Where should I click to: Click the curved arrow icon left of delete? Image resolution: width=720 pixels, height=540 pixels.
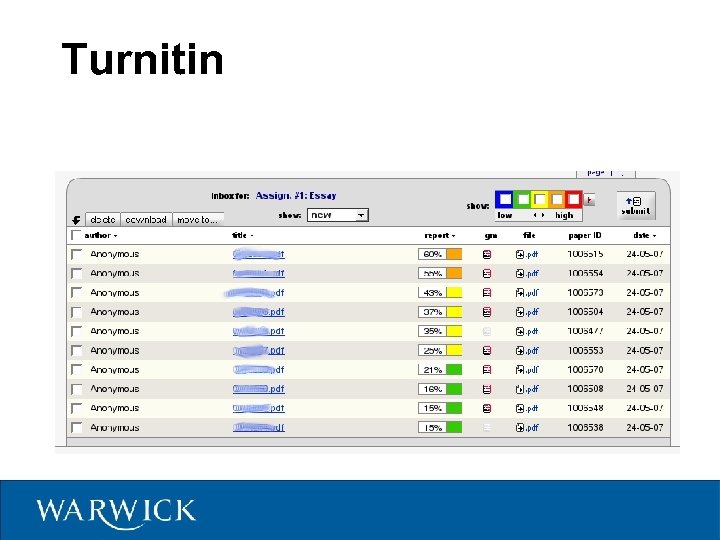coord(76,220)
